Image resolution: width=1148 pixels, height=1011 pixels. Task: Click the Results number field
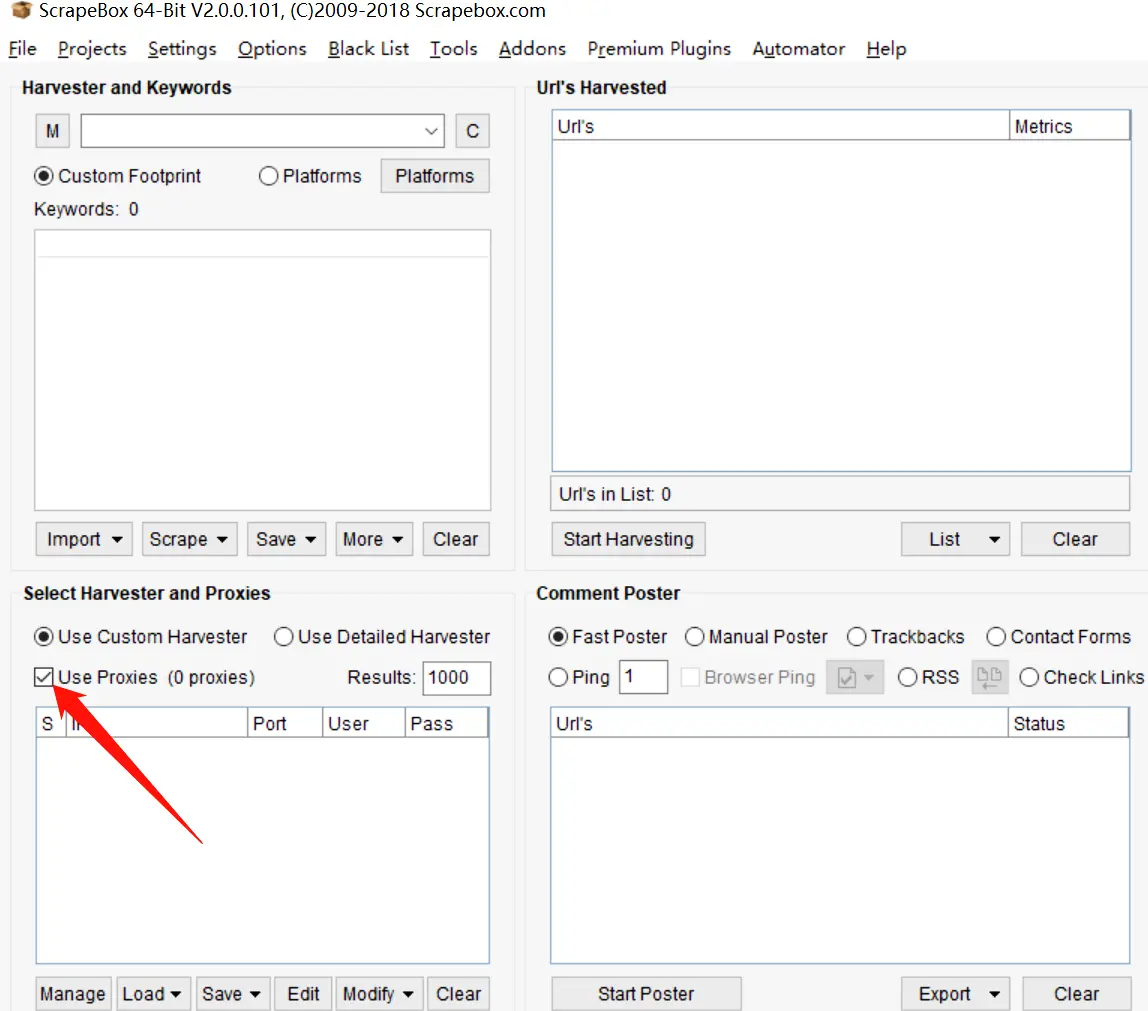point(456,678)
